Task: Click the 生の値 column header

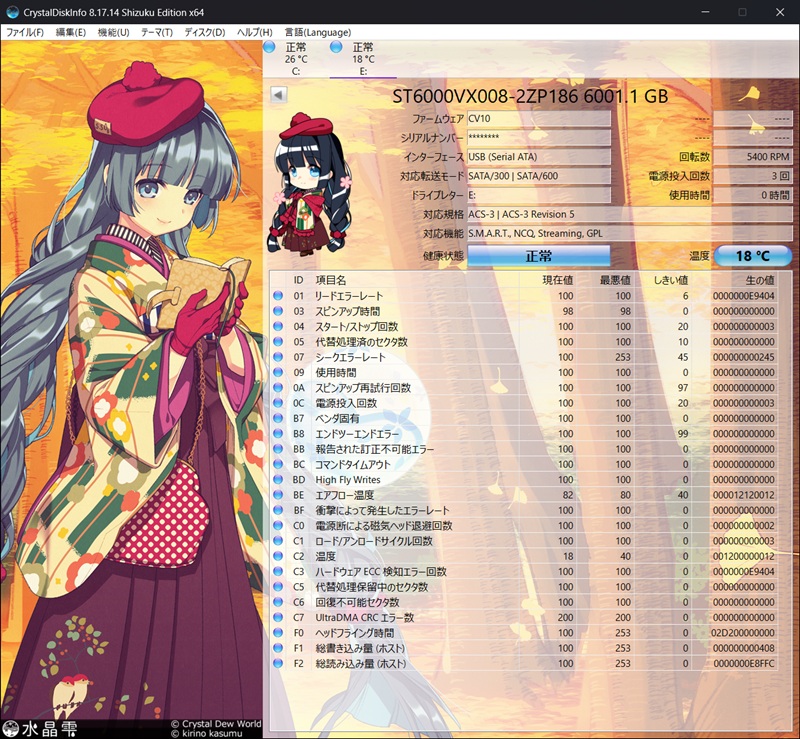Action: click(x=760, y=280)
